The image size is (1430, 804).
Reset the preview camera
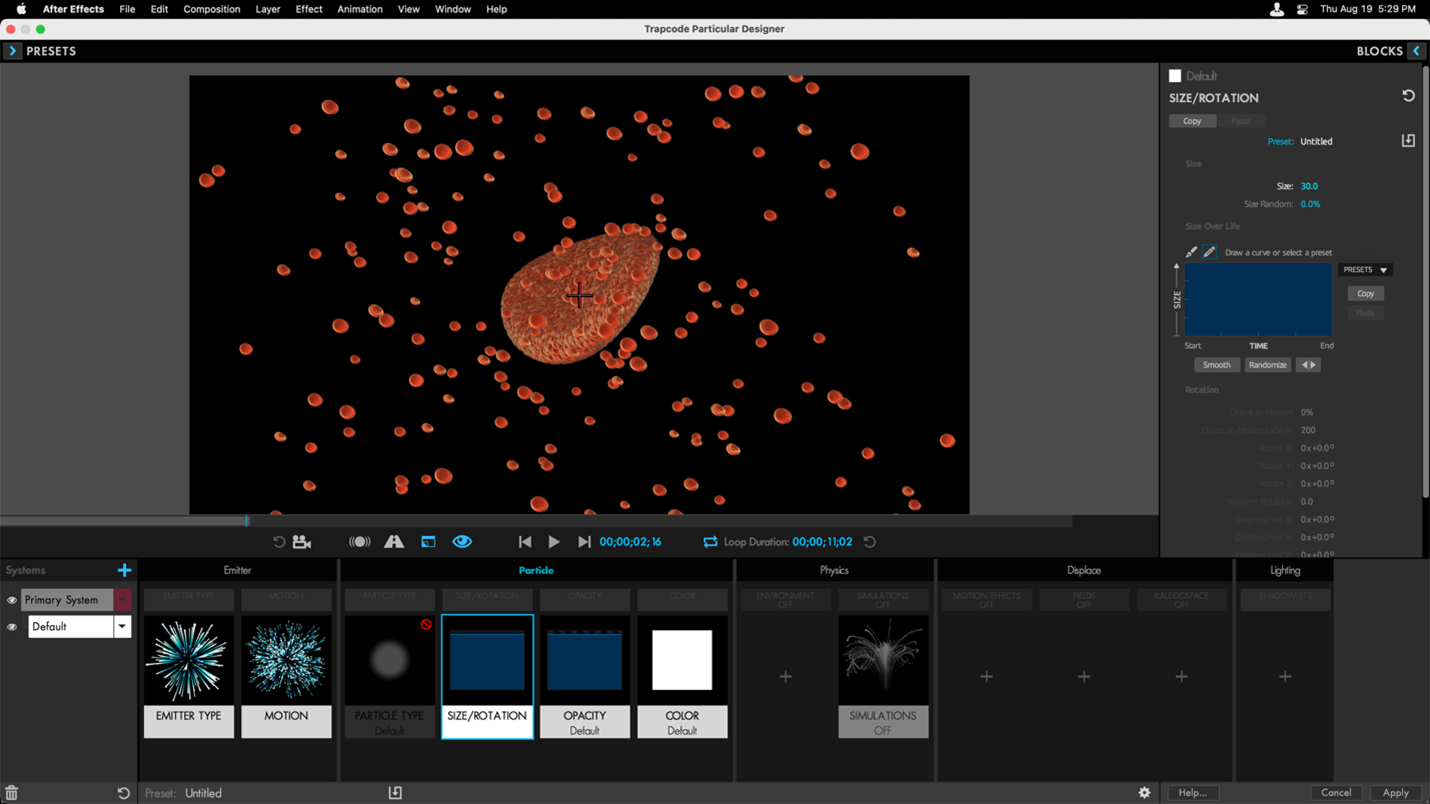[x=279, y=542]
